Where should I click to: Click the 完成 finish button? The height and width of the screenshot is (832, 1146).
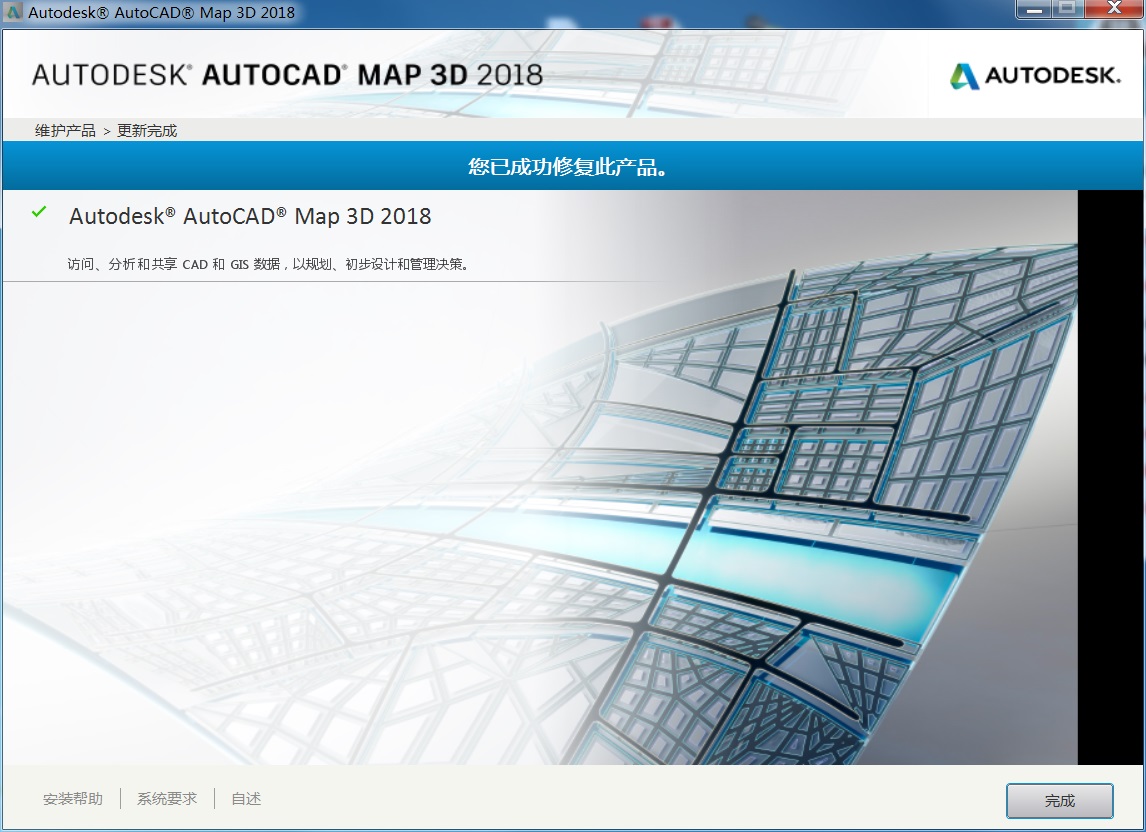pyautogui.click(x=1059, y=801)
